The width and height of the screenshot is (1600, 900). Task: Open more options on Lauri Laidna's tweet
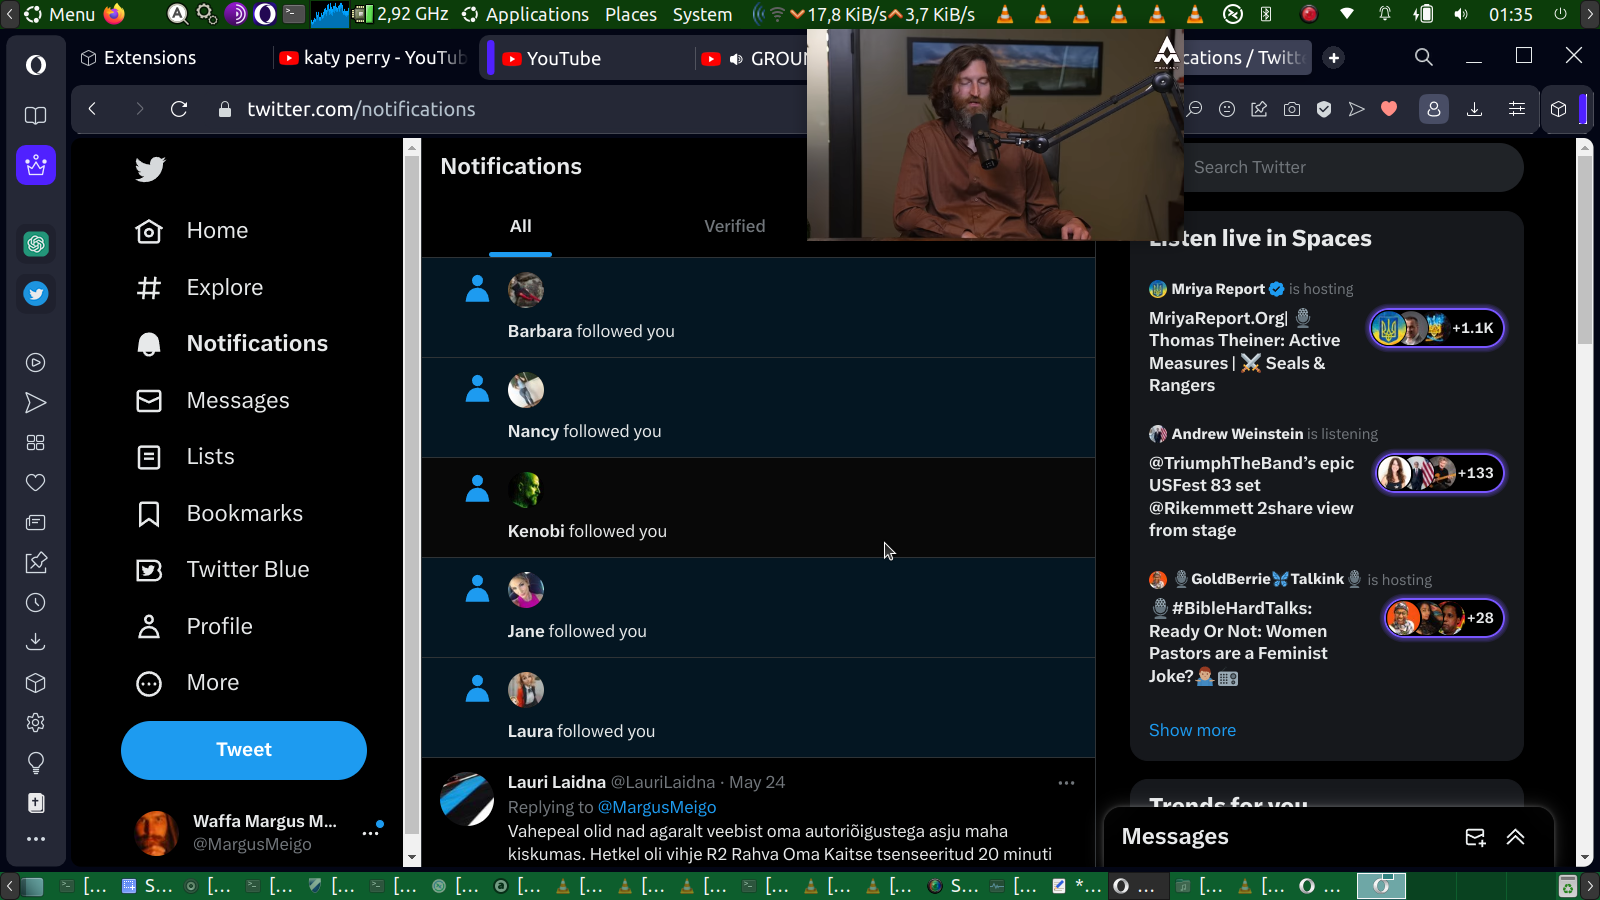[1066, 783]
